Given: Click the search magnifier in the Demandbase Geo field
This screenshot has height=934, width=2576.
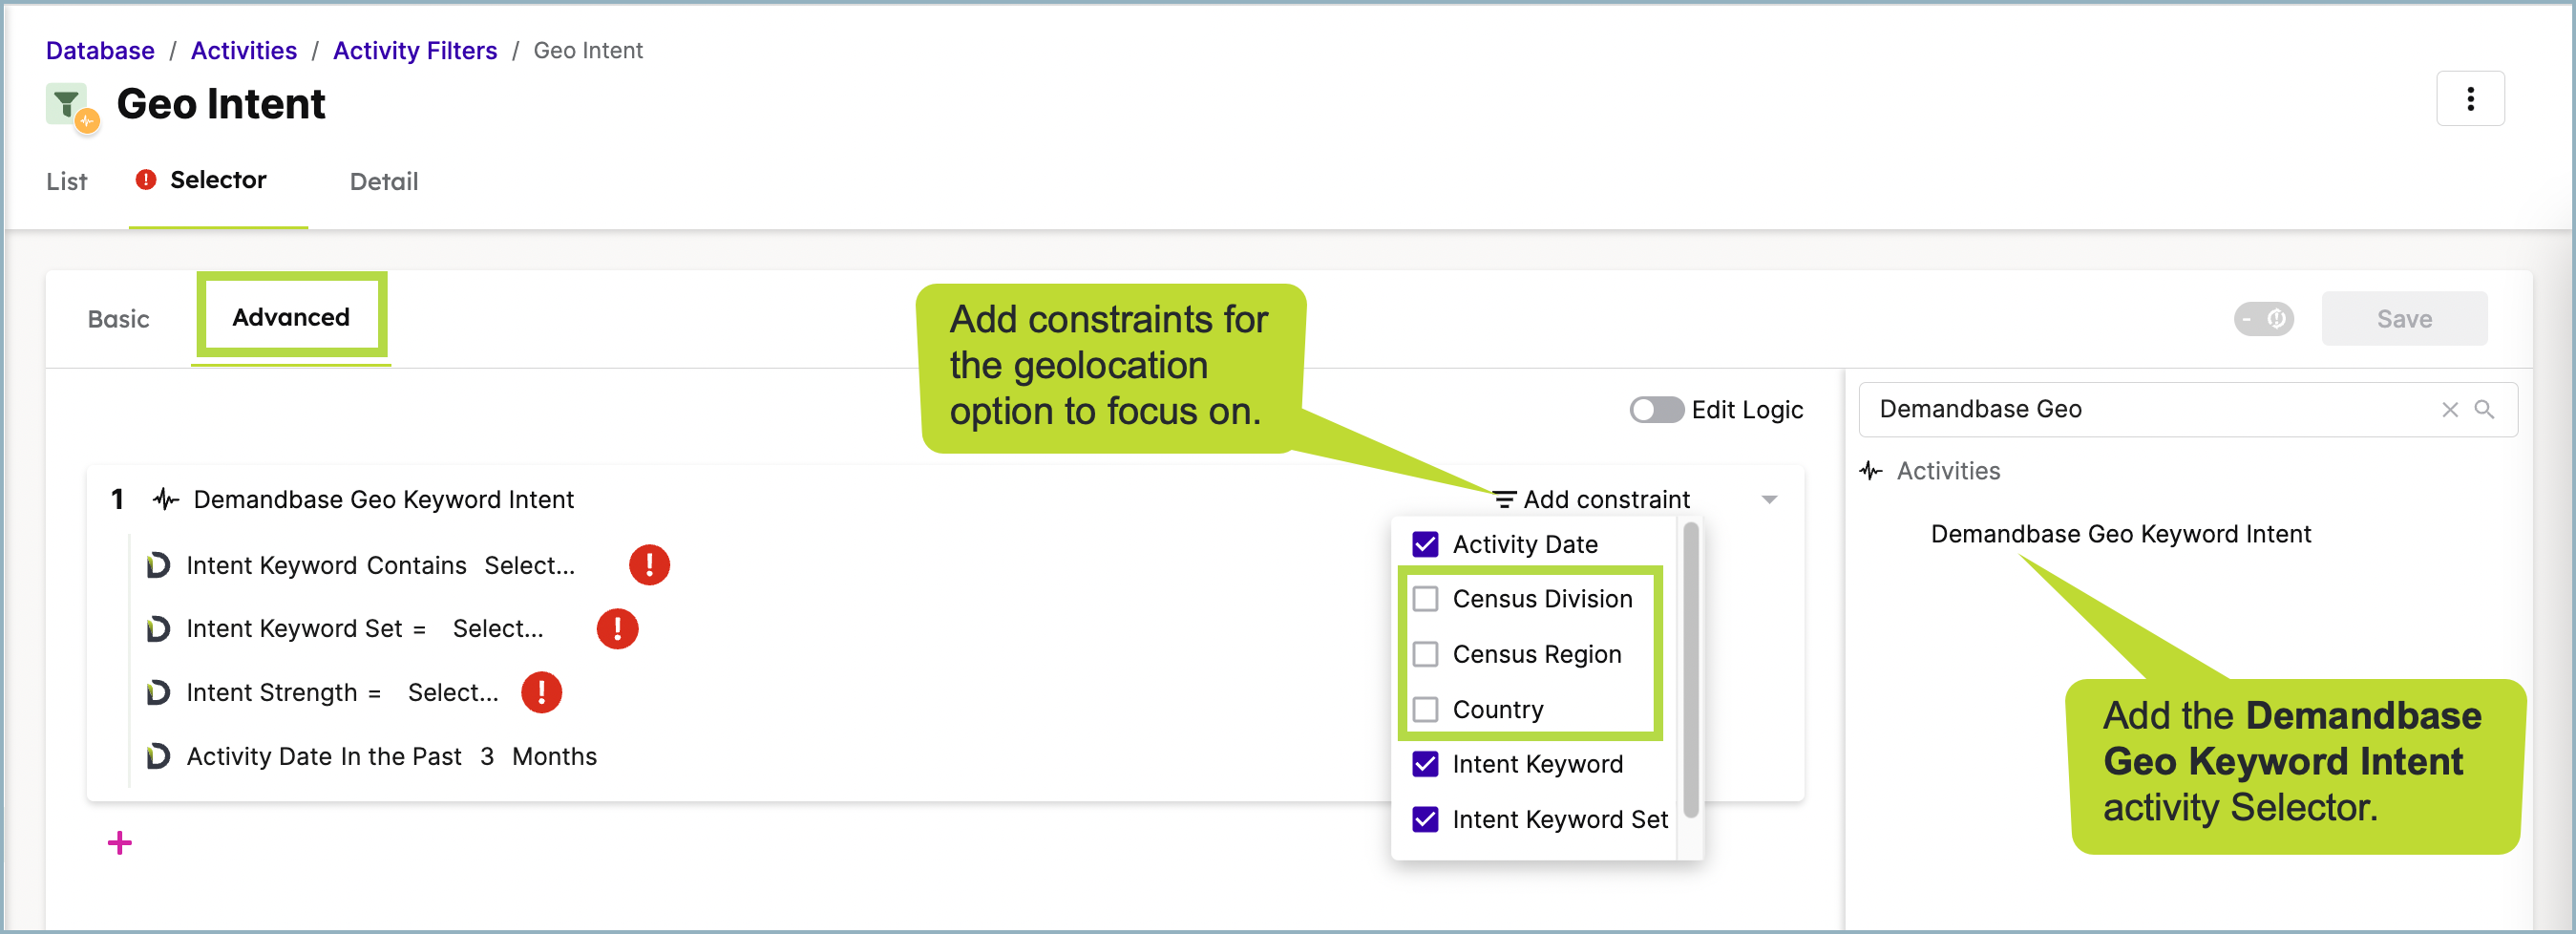Looking at the screenshot, I should pos(2487,409).
